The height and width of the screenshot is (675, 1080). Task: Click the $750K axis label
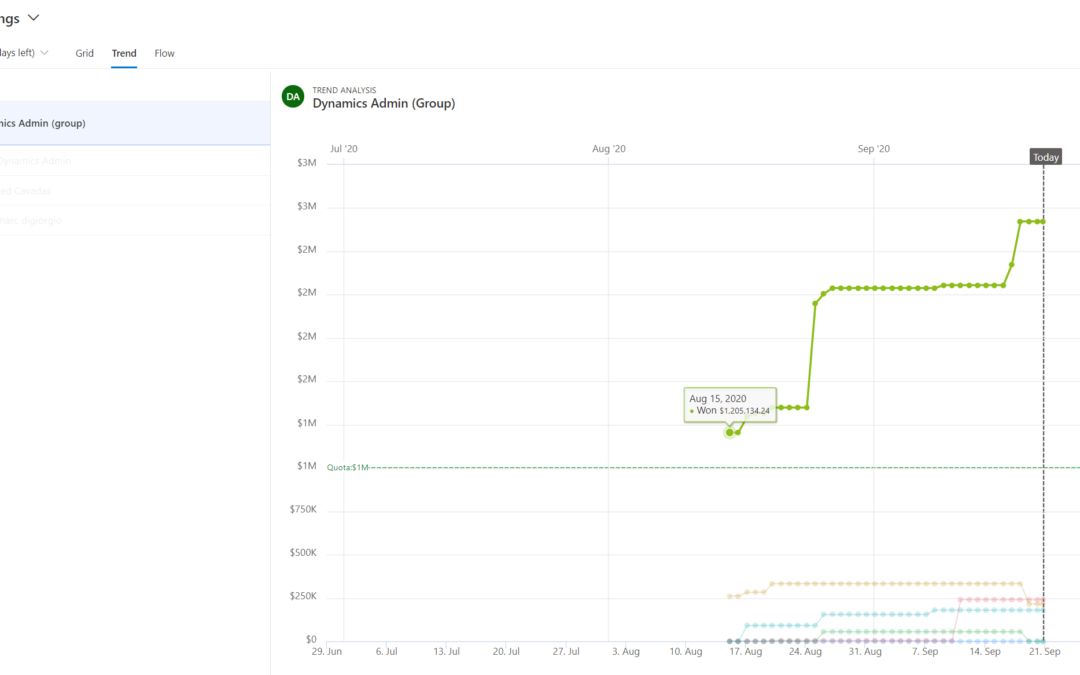pyautogui.click(x=303, y=510)
